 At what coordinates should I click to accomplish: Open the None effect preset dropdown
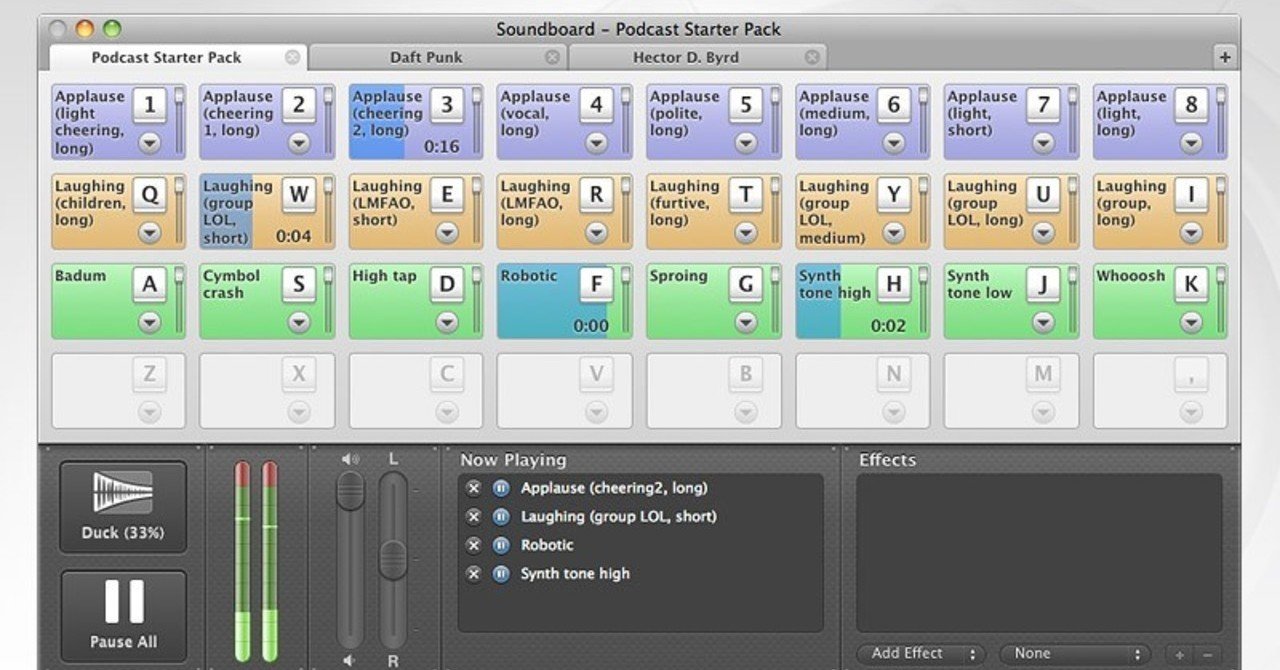(x=1075, y=654)
